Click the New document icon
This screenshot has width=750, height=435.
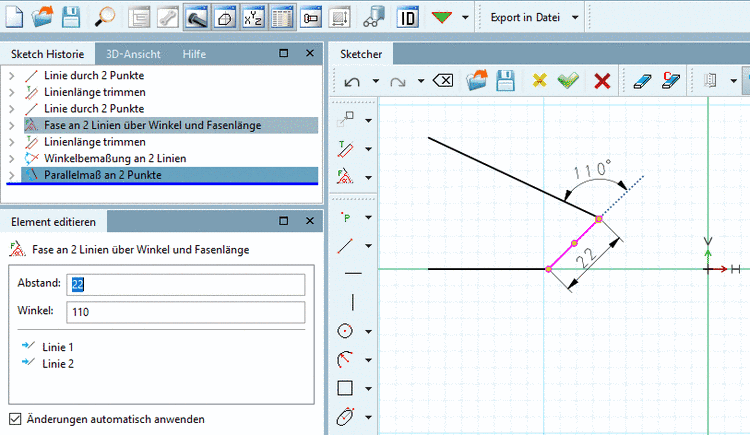point(14,17)
